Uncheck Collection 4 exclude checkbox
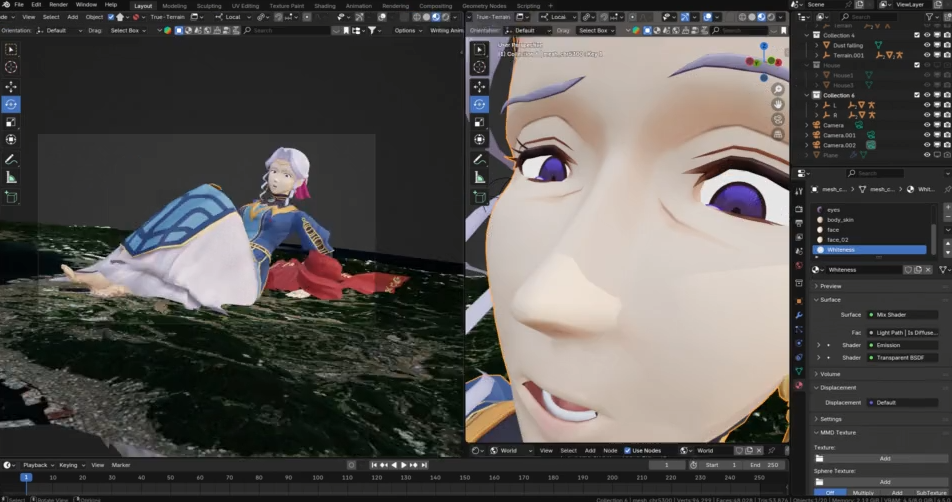Image resolution: width=952 pixels, height=502 pixels. pos(915,35)
